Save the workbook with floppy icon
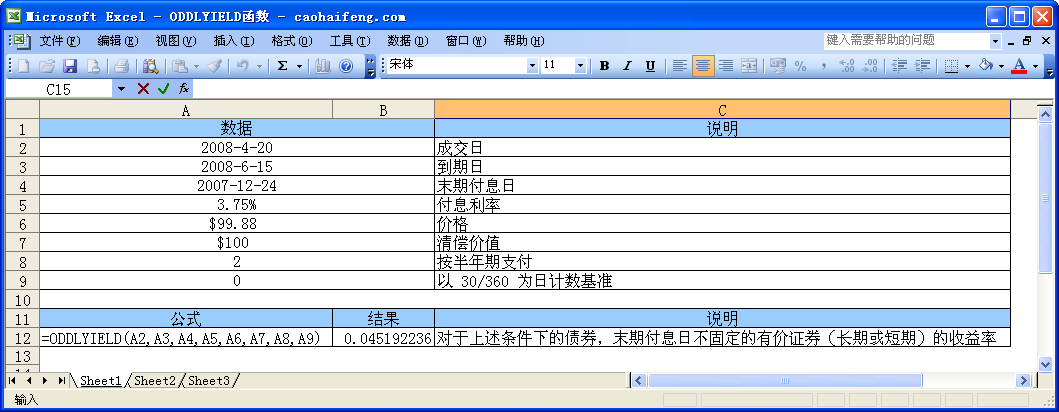Viewport: 1059px width, 412px height. click(x=70, y=66)
